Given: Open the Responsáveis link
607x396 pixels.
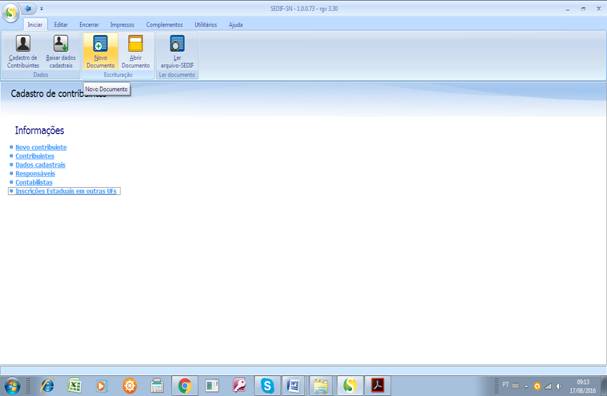Looking at the screenshot, I should coord(35,173).
